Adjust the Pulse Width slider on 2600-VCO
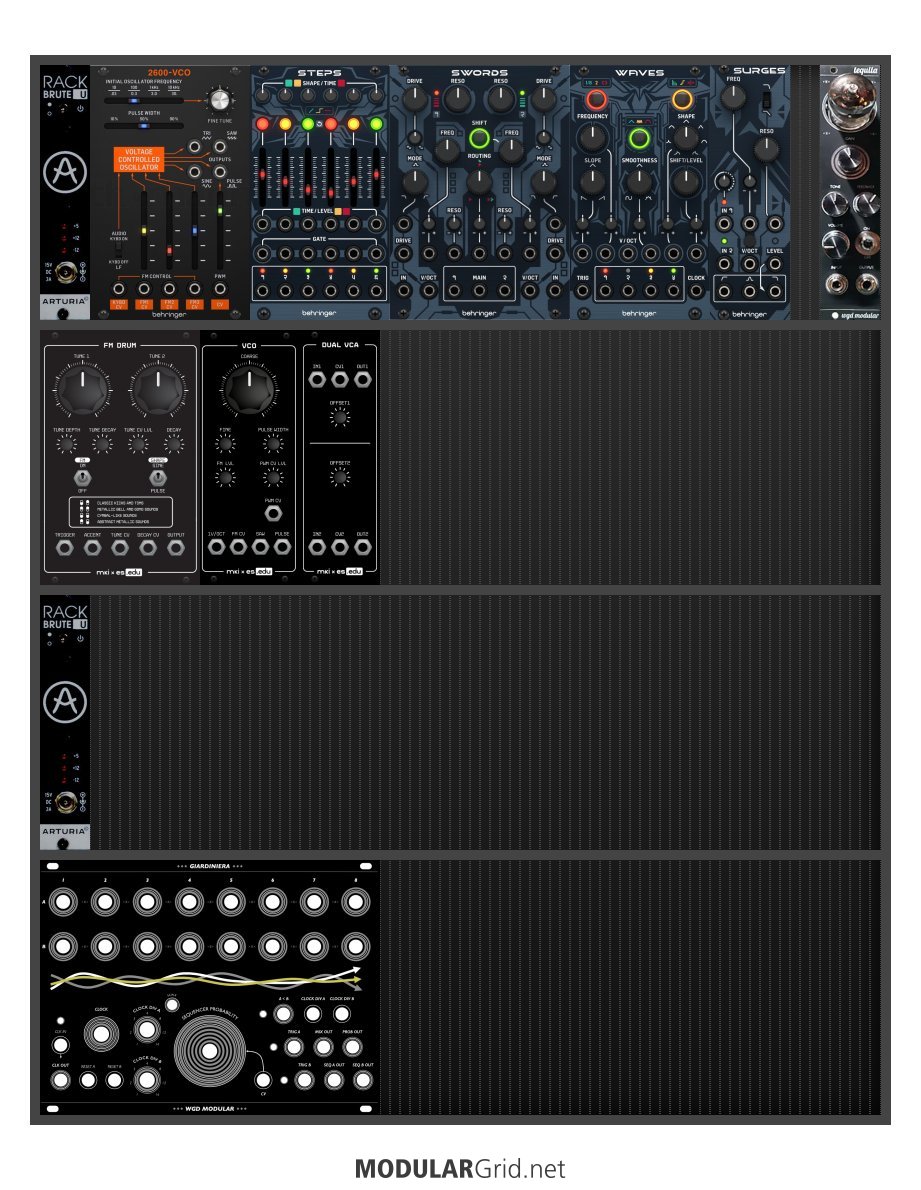 click(x=143, y=126)
